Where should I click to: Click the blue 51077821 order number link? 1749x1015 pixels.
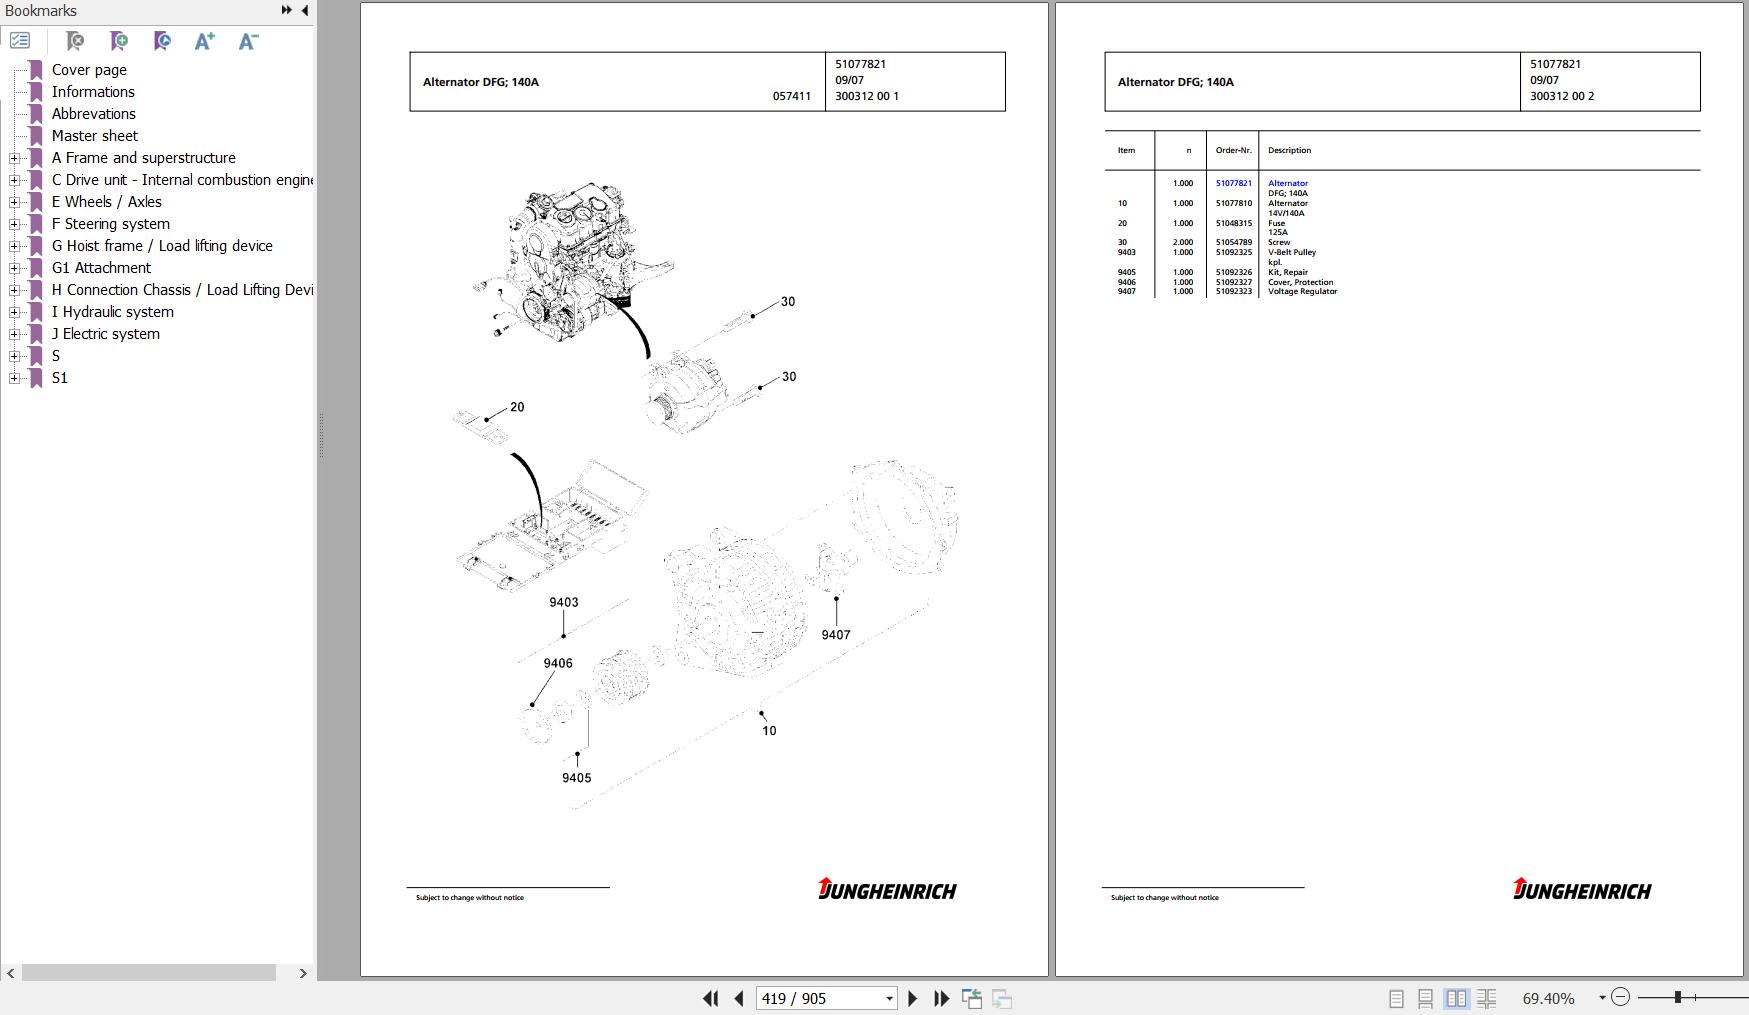tap(1233, 183)
